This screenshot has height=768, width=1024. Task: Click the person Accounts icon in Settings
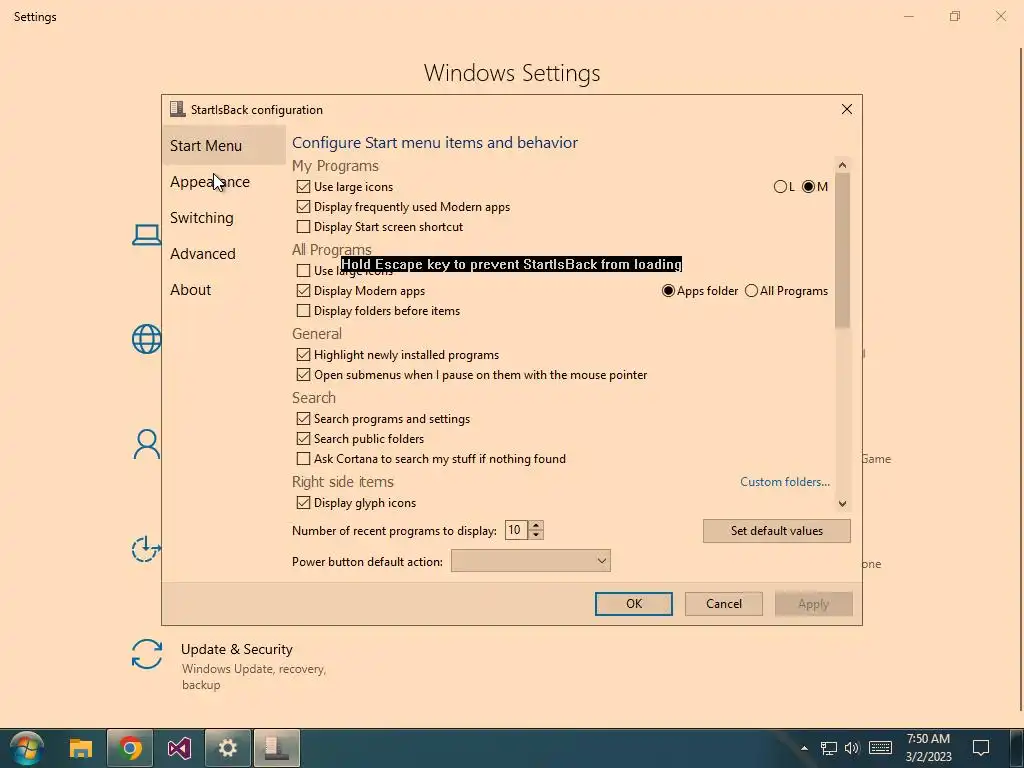[x=147, y=444]
